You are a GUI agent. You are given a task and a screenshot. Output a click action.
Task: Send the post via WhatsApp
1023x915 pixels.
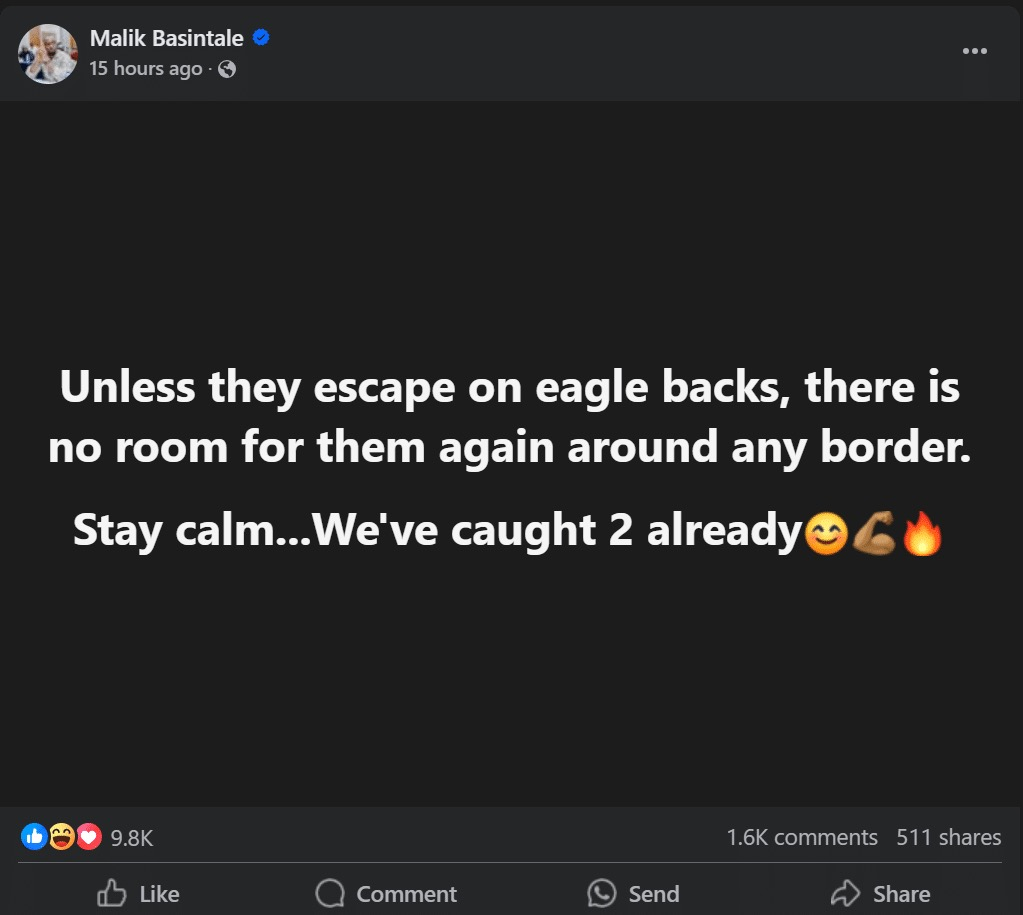(633, 893)
